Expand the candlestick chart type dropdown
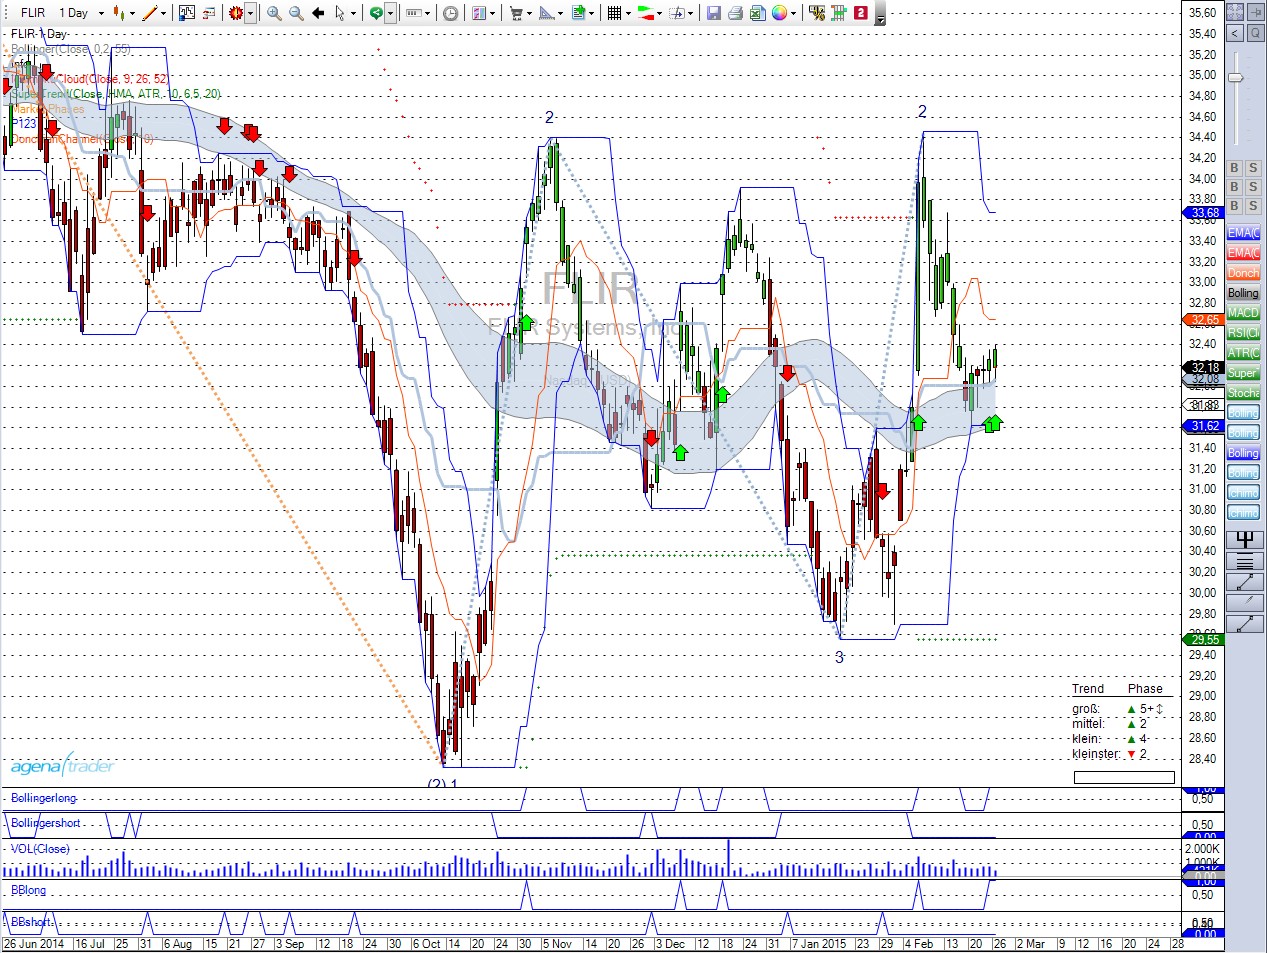The width and height of the screenshot is (1267, 953). [x=130, y=13]
